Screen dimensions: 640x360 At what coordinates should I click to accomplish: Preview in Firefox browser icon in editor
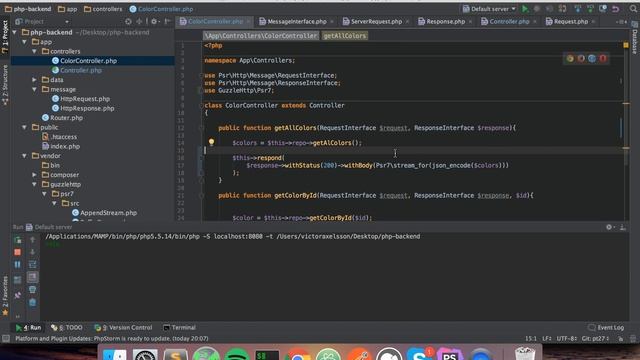click(x=581, y=58)
